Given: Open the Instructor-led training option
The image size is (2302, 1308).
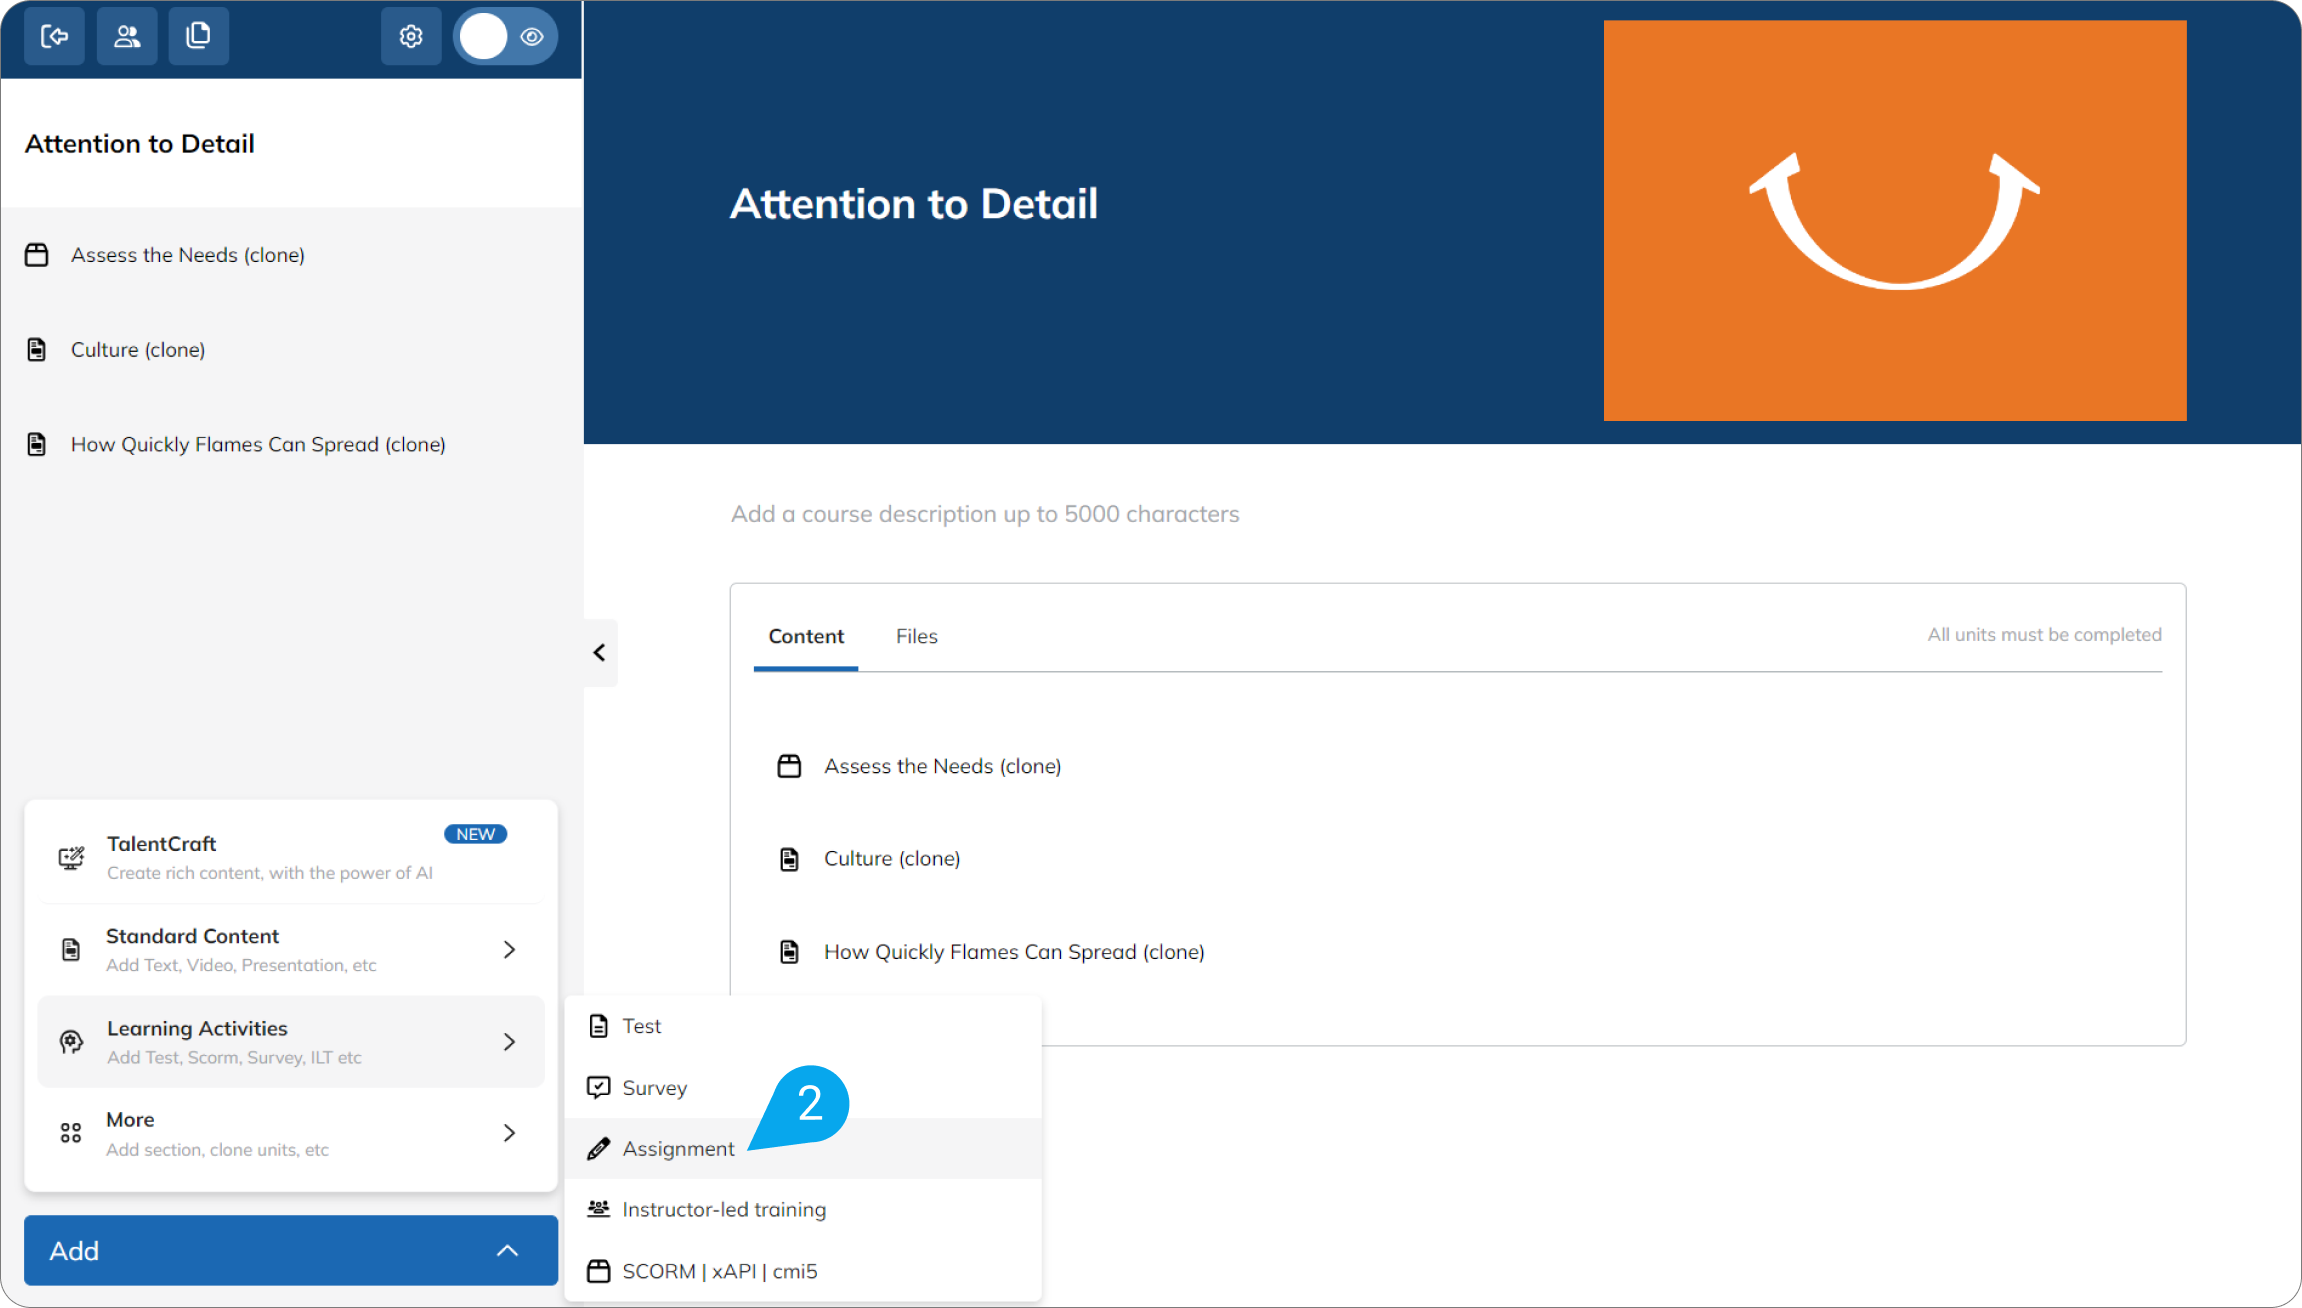Looking at the screenshot, I should [724, 1209].
